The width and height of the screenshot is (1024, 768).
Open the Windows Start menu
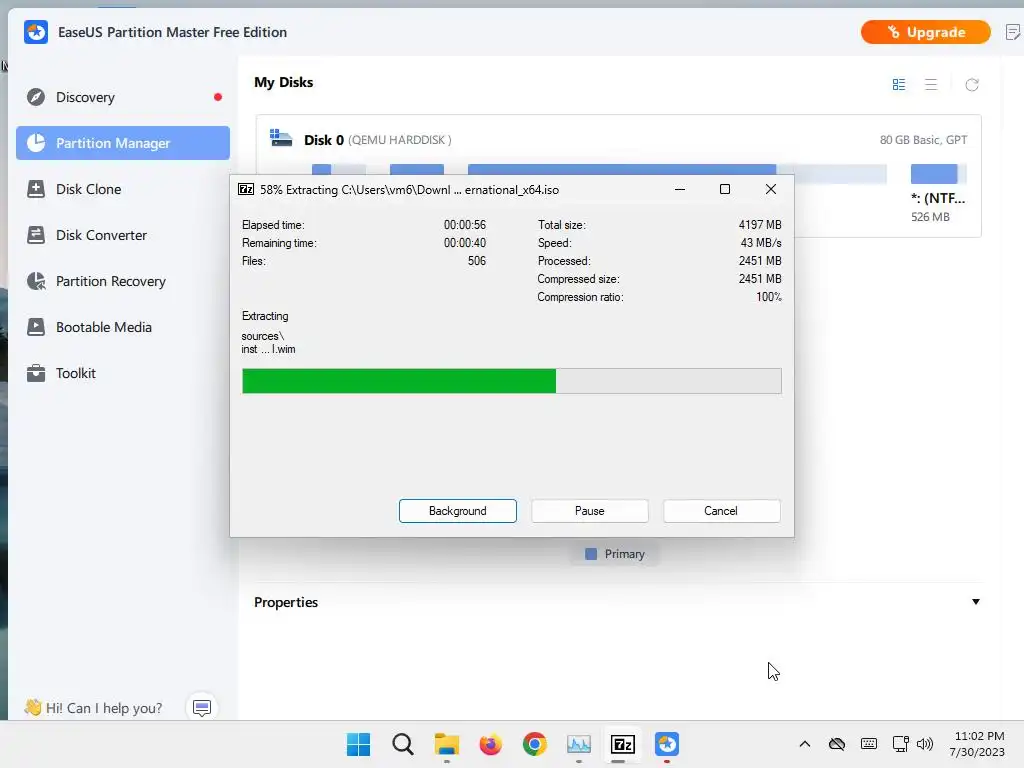coord(359,744)
